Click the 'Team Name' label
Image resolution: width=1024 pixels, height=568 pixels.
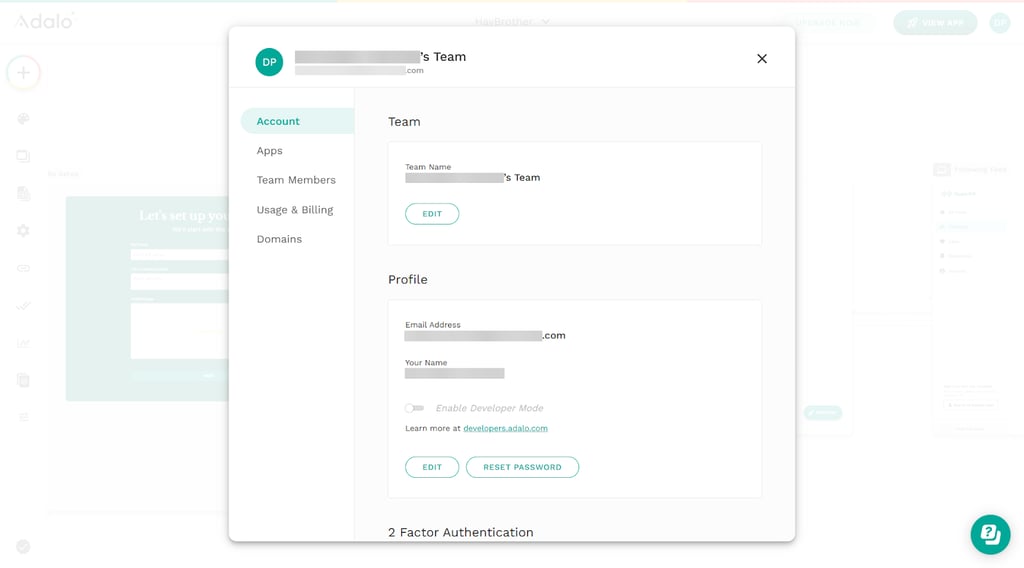point(428,167)
